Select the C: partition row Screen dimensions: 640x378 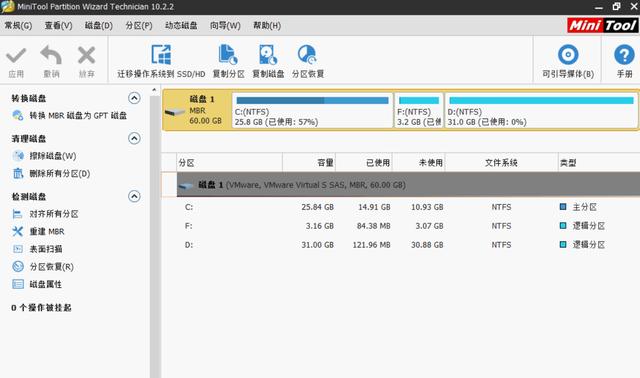pyautogui.click(x=408, y=207)
